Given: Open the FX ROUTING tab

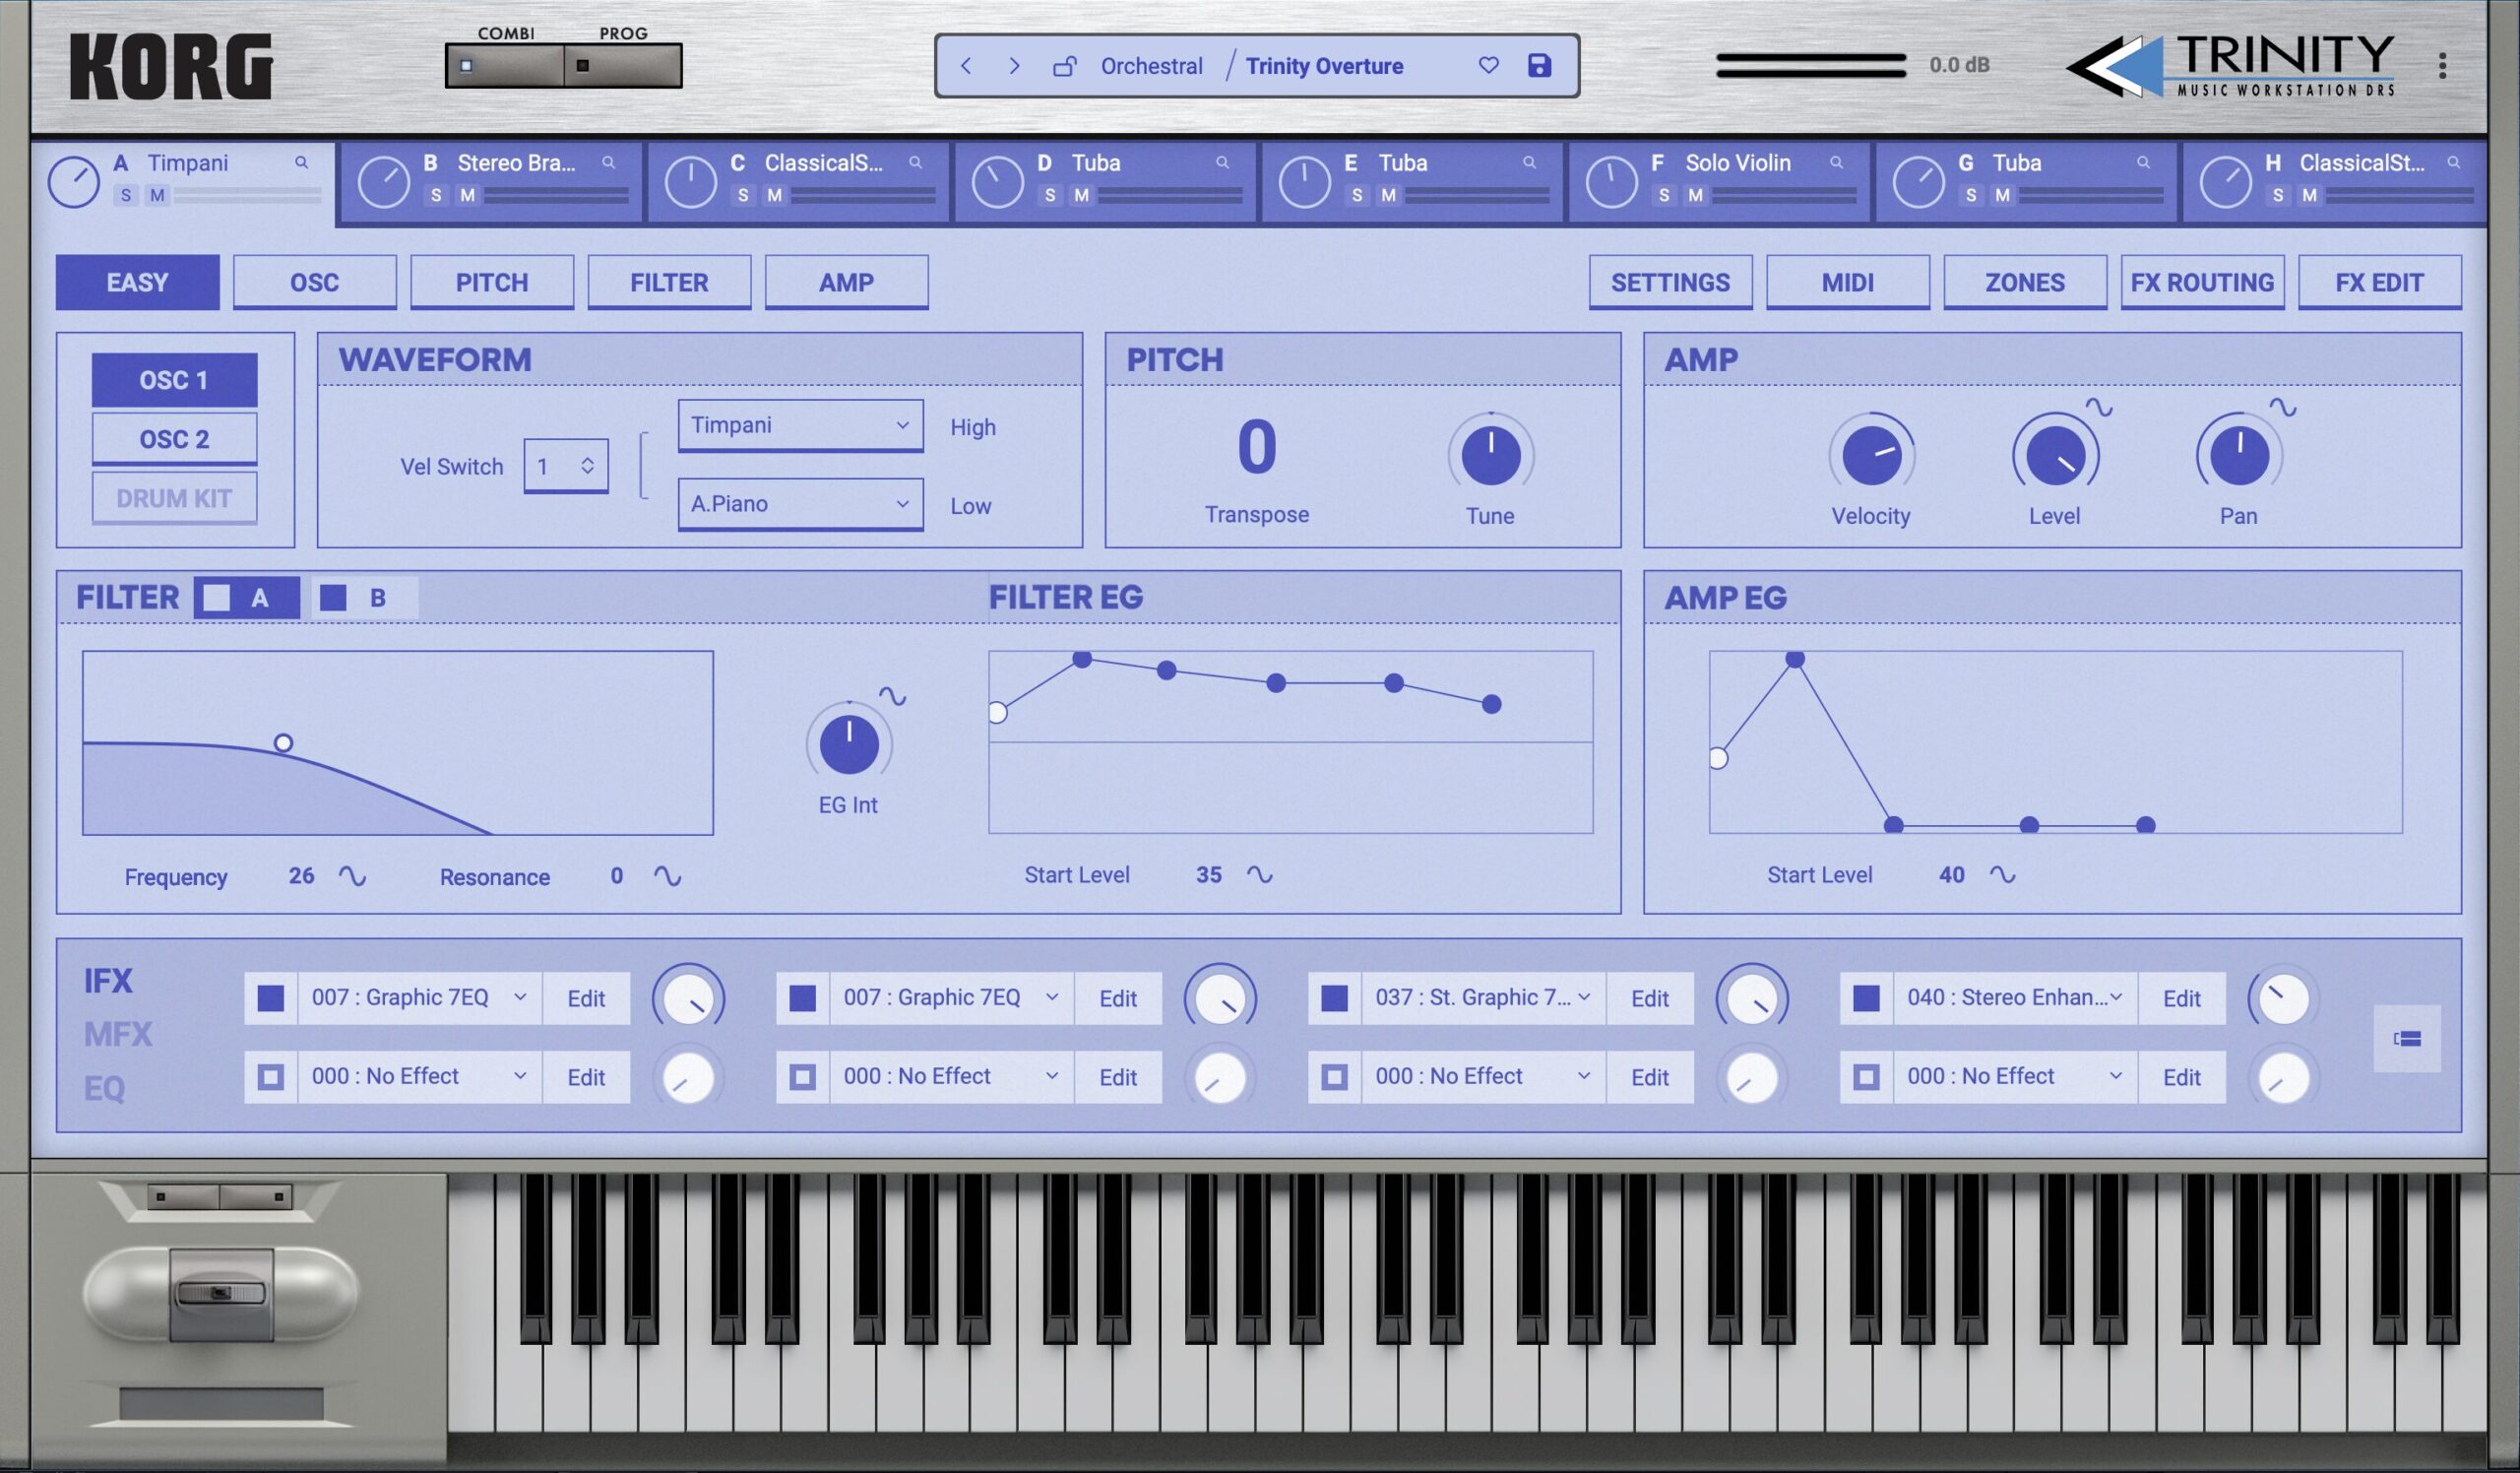Looking at the screenshot, I should tap(2202, 281).
